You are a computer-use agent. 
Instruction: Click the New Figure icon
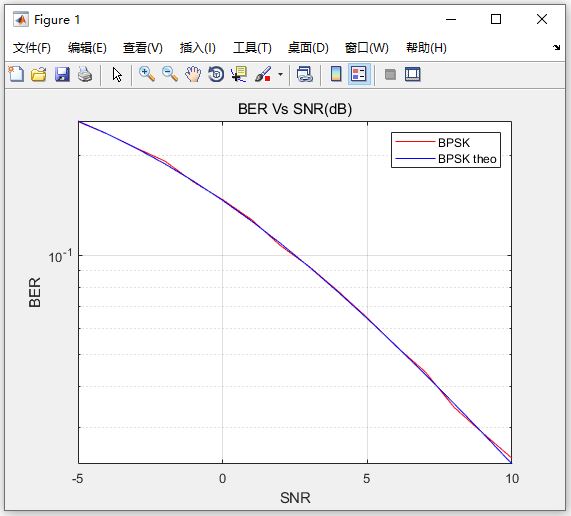point(16,74)
